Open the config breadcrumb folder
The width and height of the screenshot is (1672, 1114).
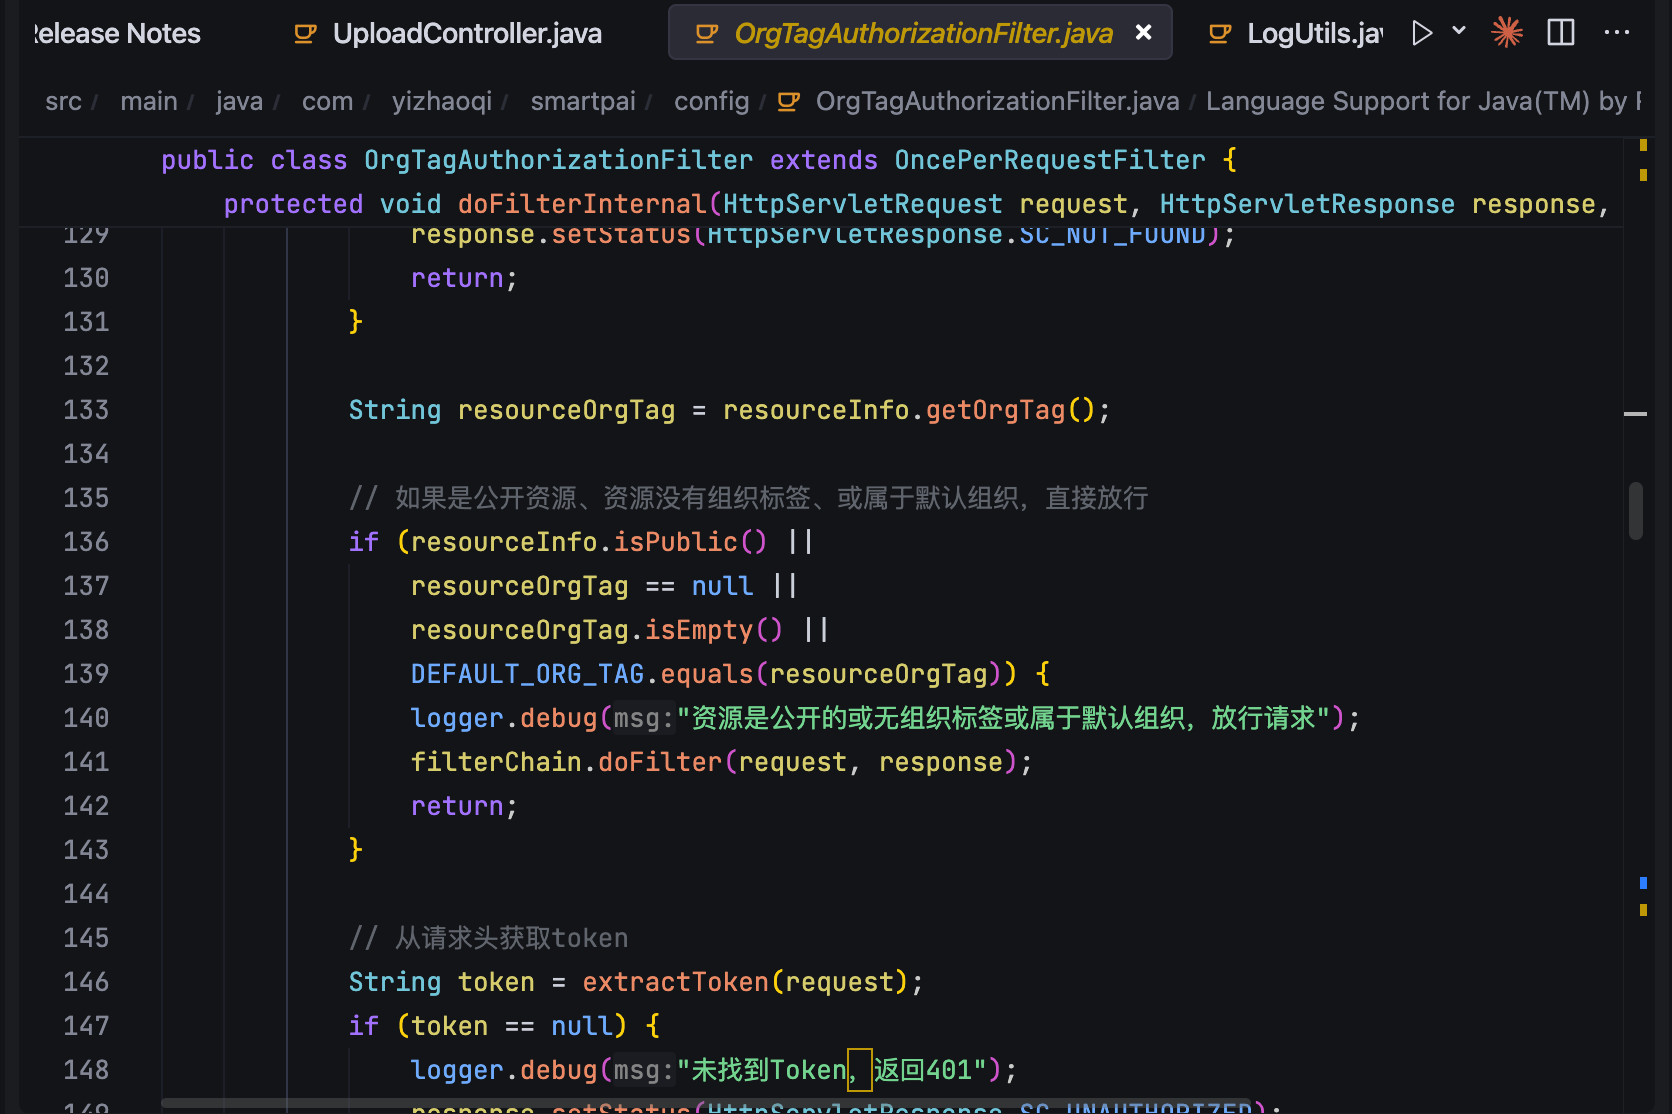pos(711,101)
